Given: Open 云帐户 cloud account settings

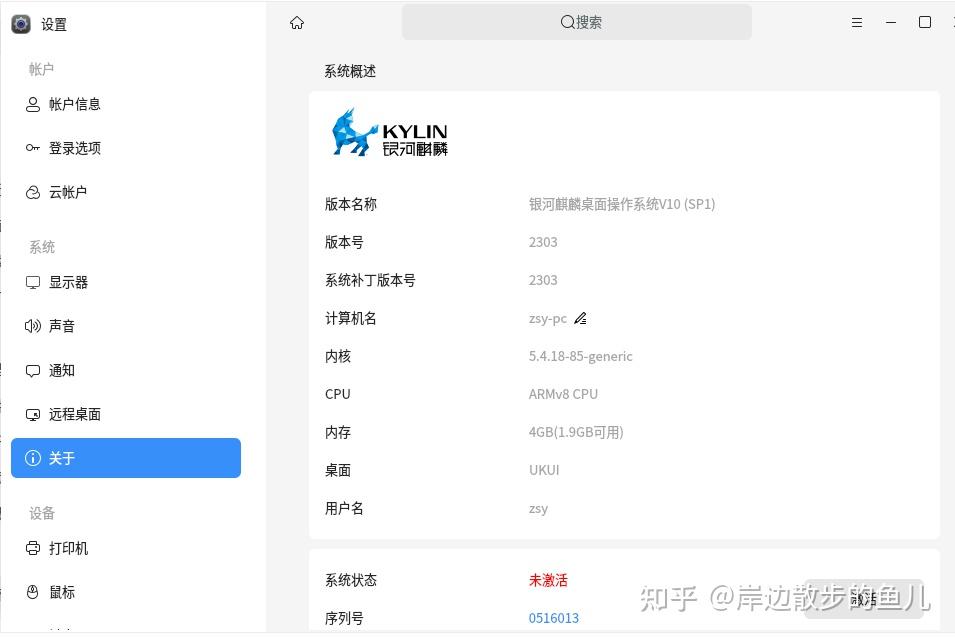Looking at the screenshot, I should pos(65,192).
